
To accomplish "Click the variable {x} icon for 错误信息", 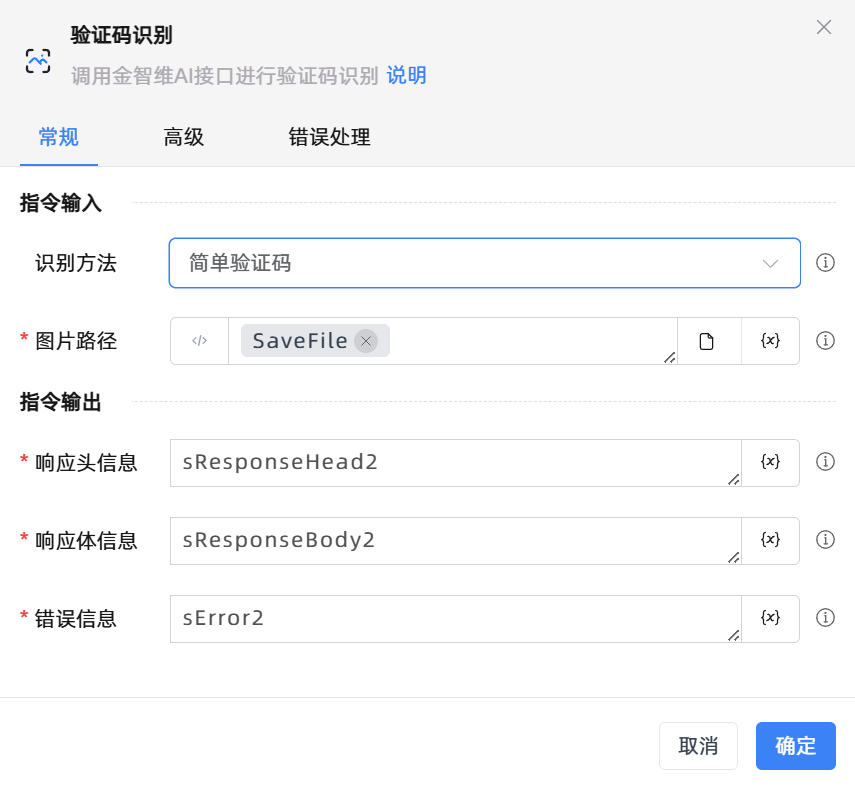I will [x=770, y=618].
